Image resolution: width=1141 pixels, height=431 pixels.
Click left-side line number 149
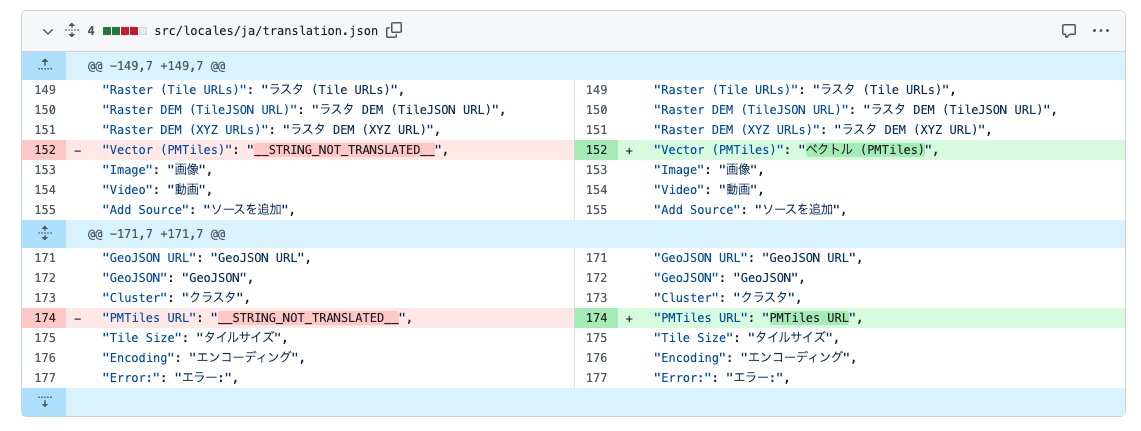44,90
